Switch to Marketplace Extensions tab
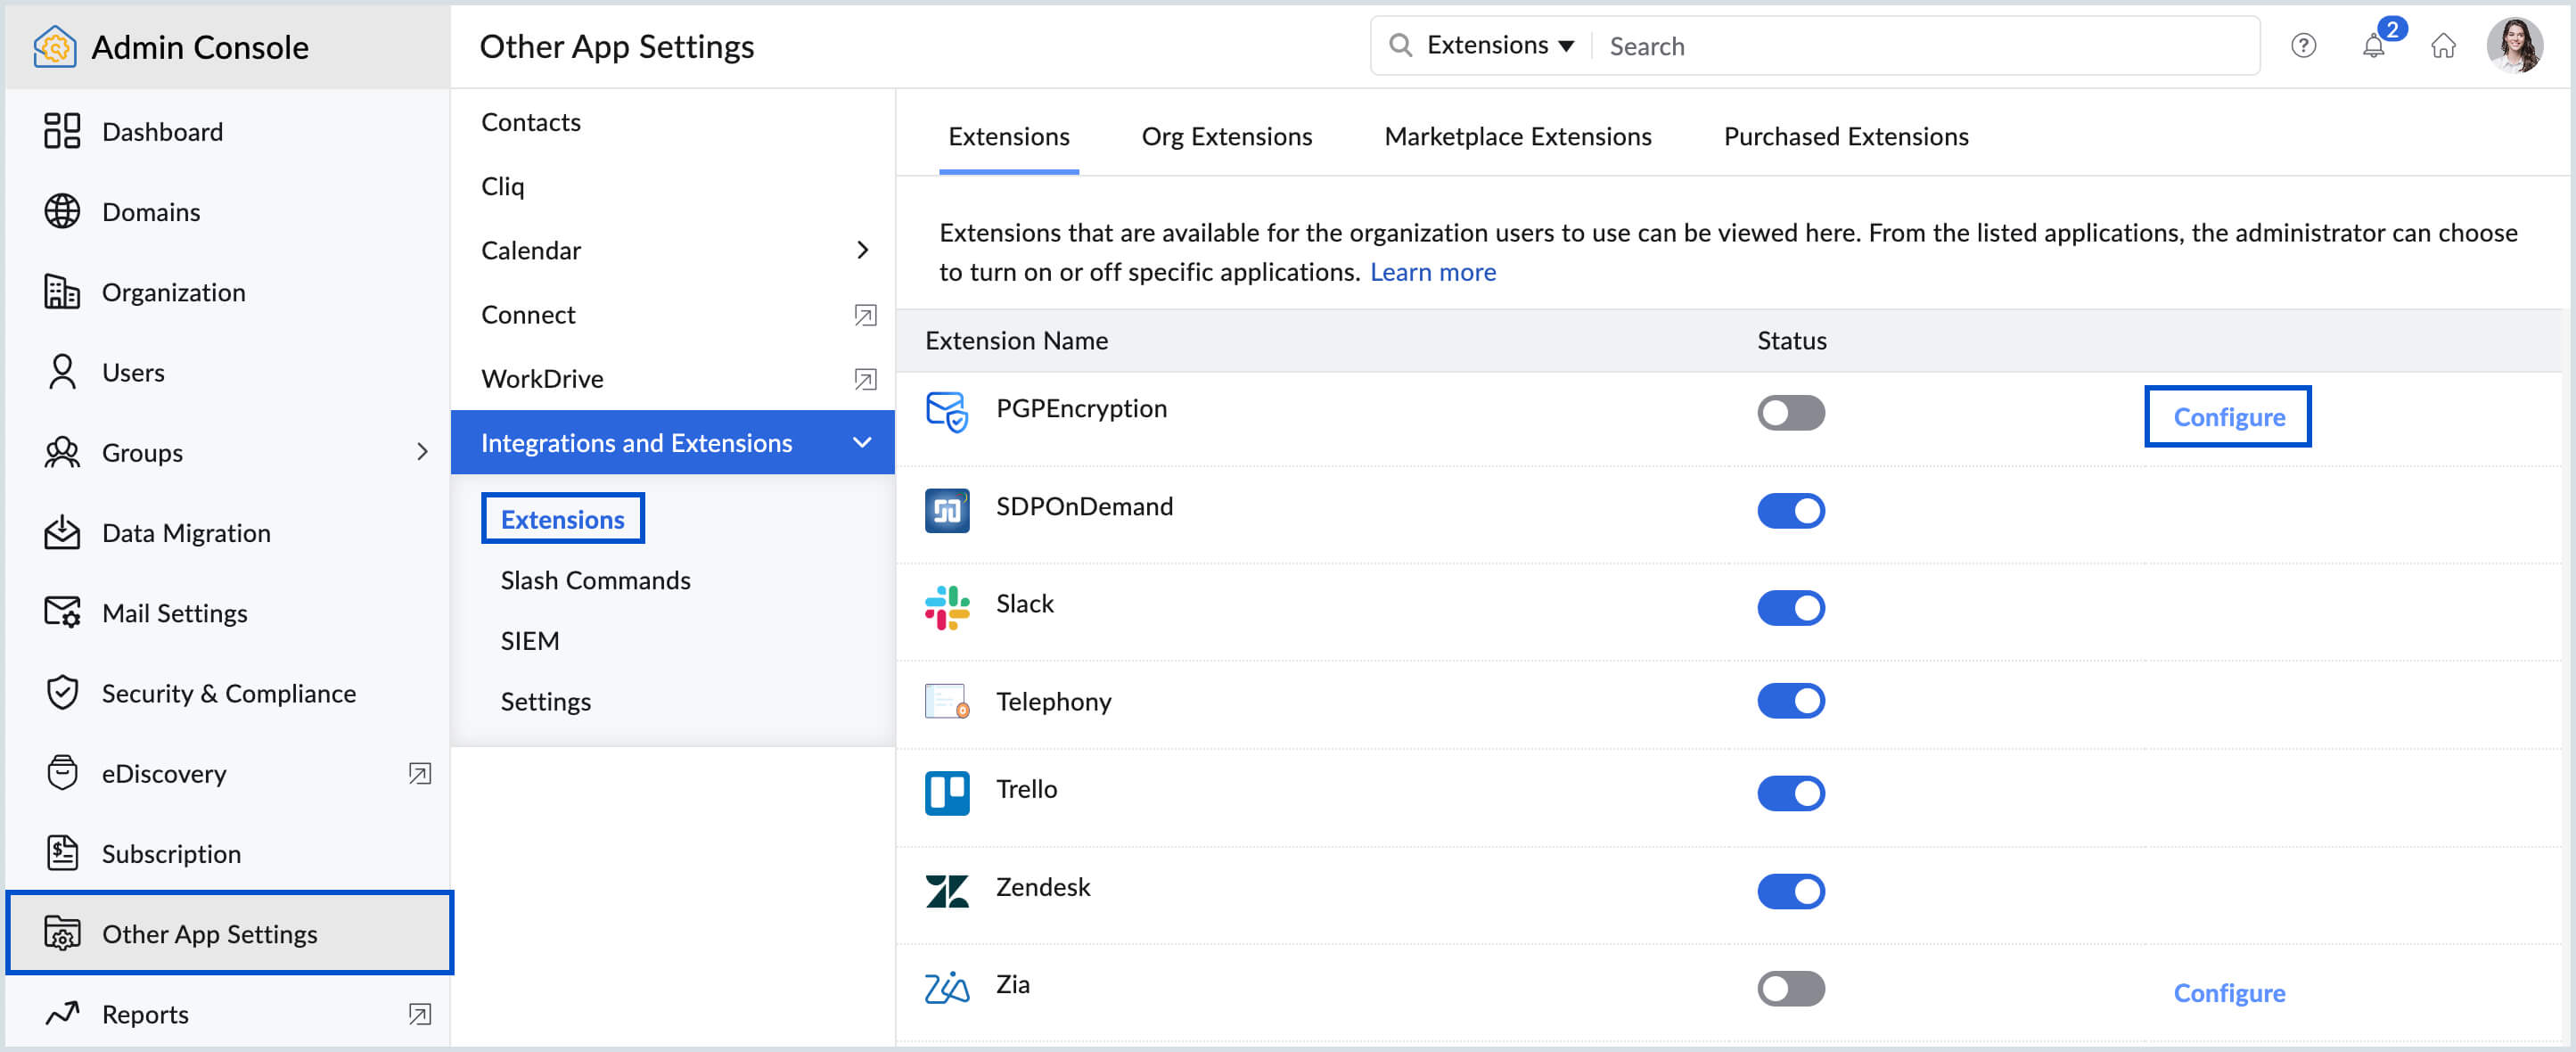 (x=1517, y=136)
